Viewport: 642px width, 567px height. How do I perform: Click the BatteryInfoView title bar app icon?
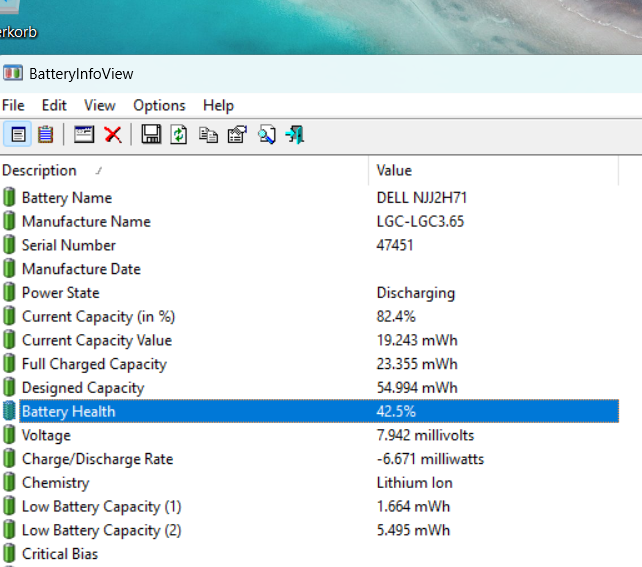(13, 73)
